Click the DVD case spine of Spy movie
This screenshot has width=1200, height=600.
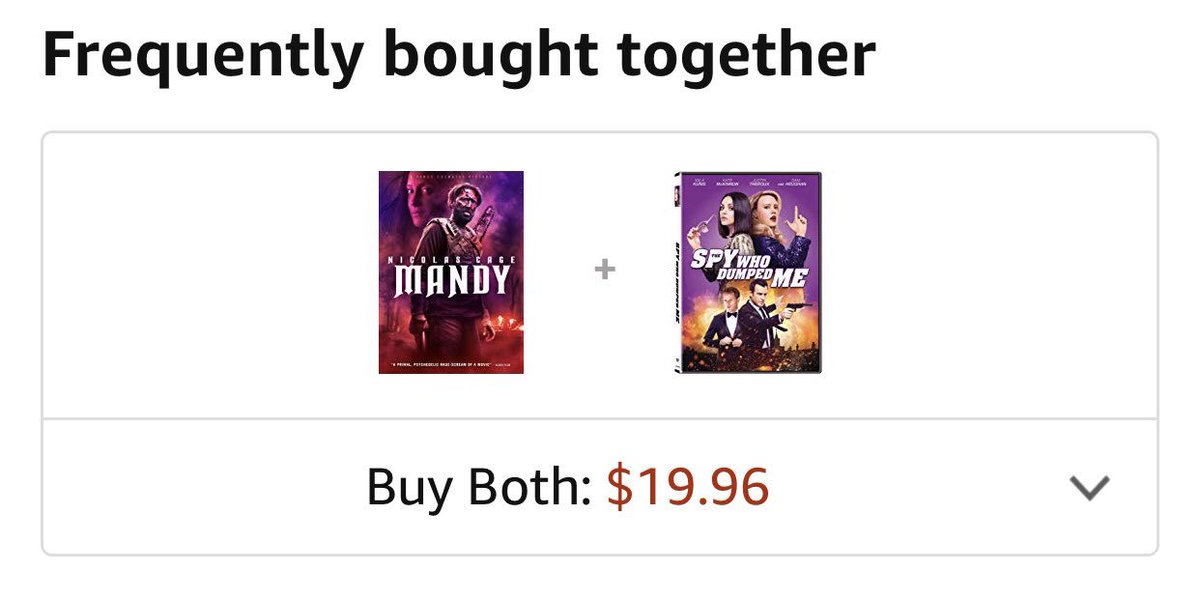point(680,272)
